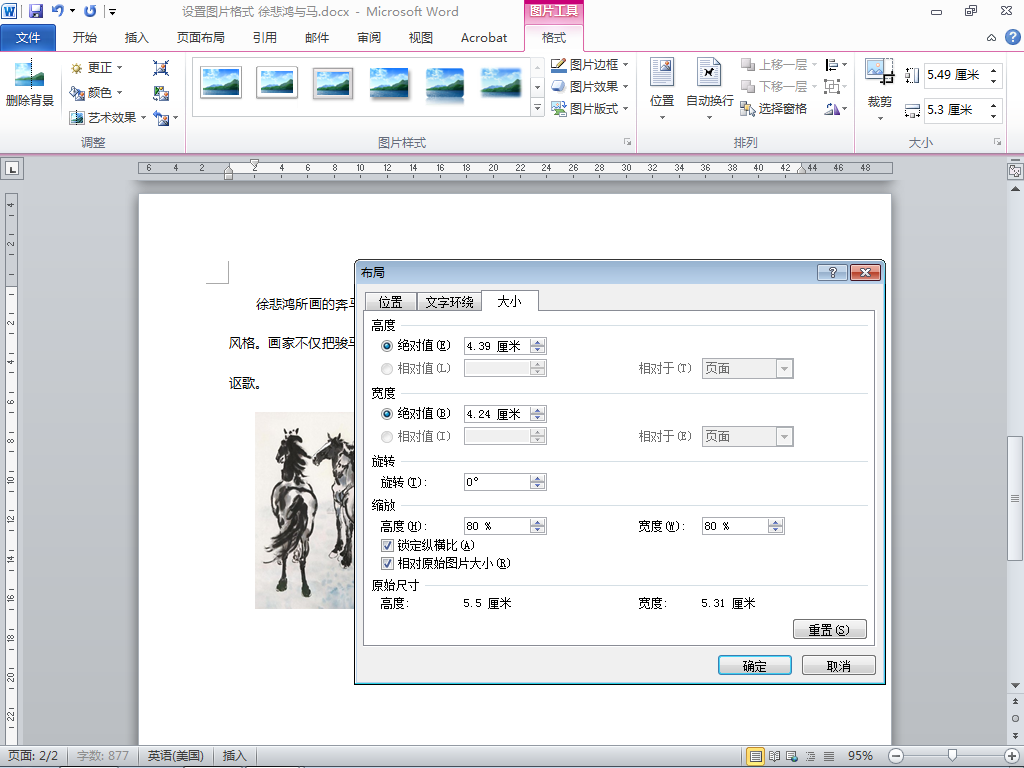Click the 取消 cancel button
Screen dimensions: 1024x768
tap(839, 665)
